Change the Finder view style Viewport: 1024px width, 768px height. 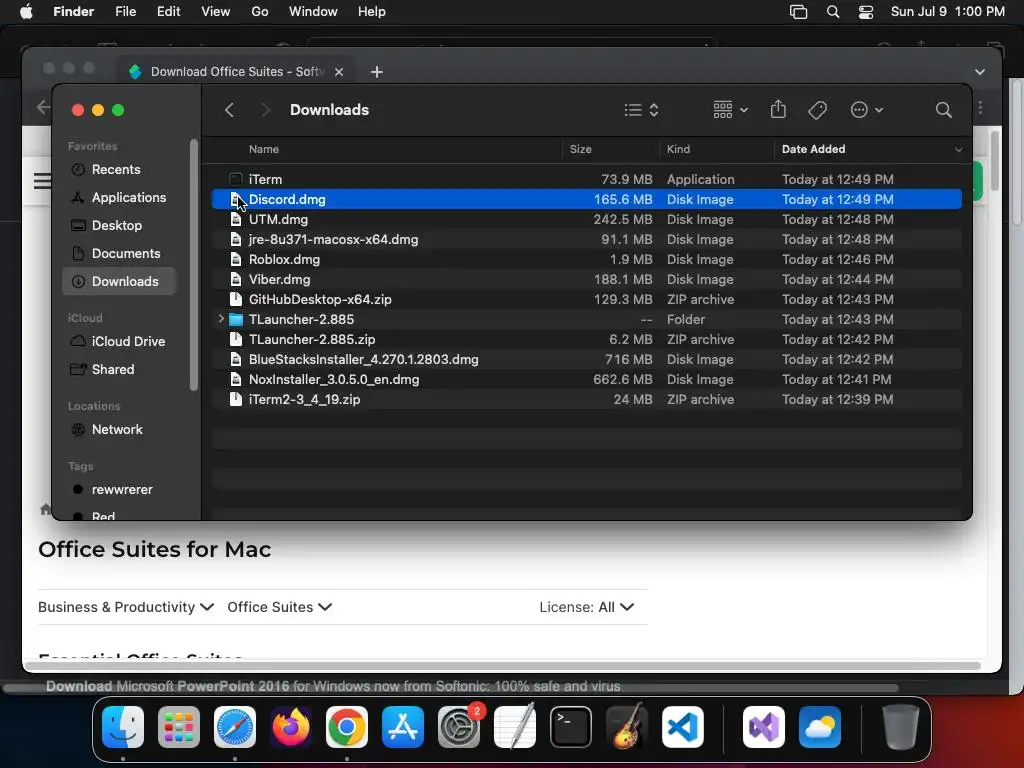point(641,110)
